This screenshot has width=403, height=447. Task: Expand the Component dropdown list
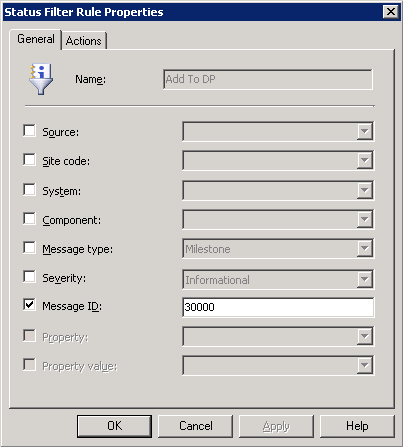click(x=365, y=219)
